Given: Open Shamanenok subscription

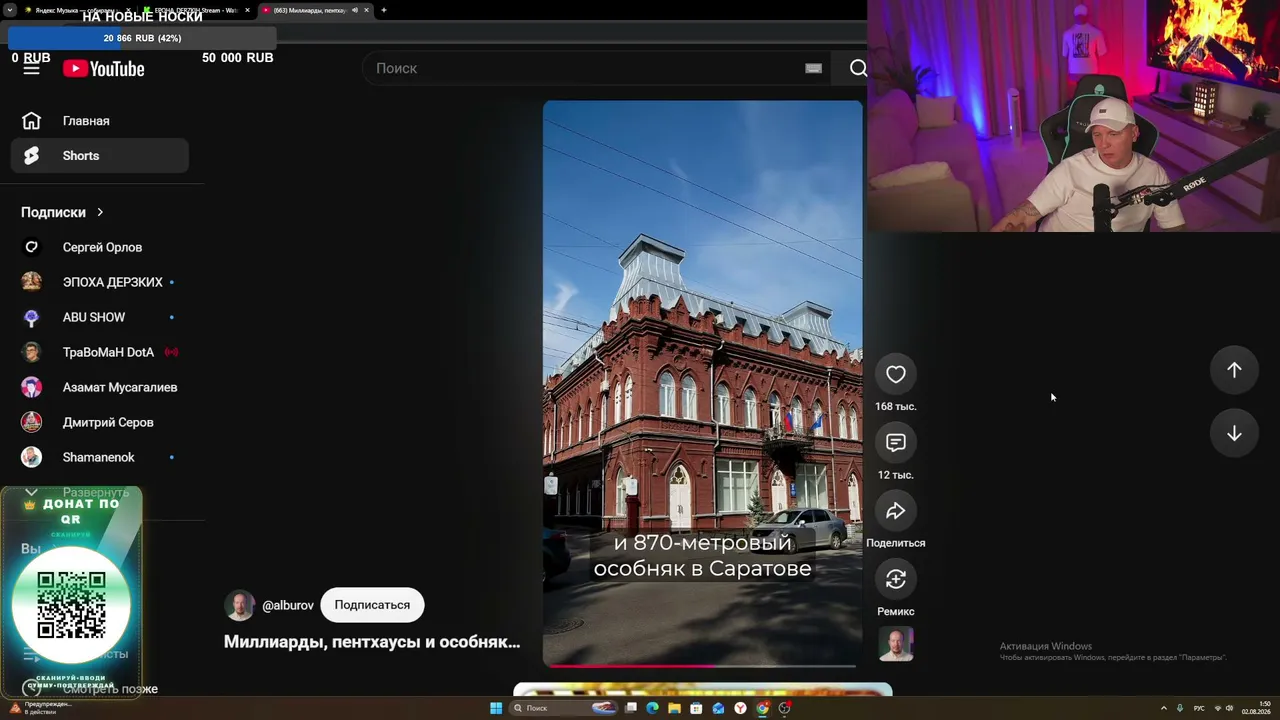Looking at the screenshot, I should tap(100, 457).
